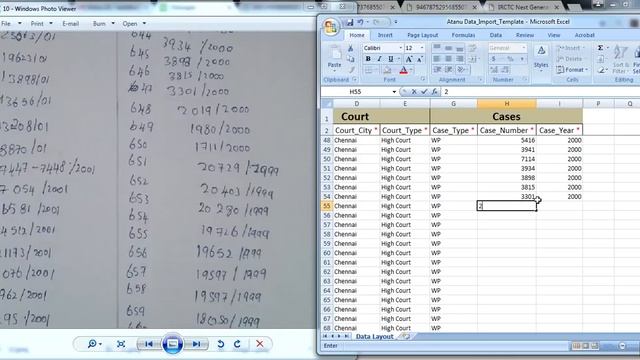Image resolution: width=640 pixels, height=360 pixels.
Task: Select column D header
Action: point(356,104)
